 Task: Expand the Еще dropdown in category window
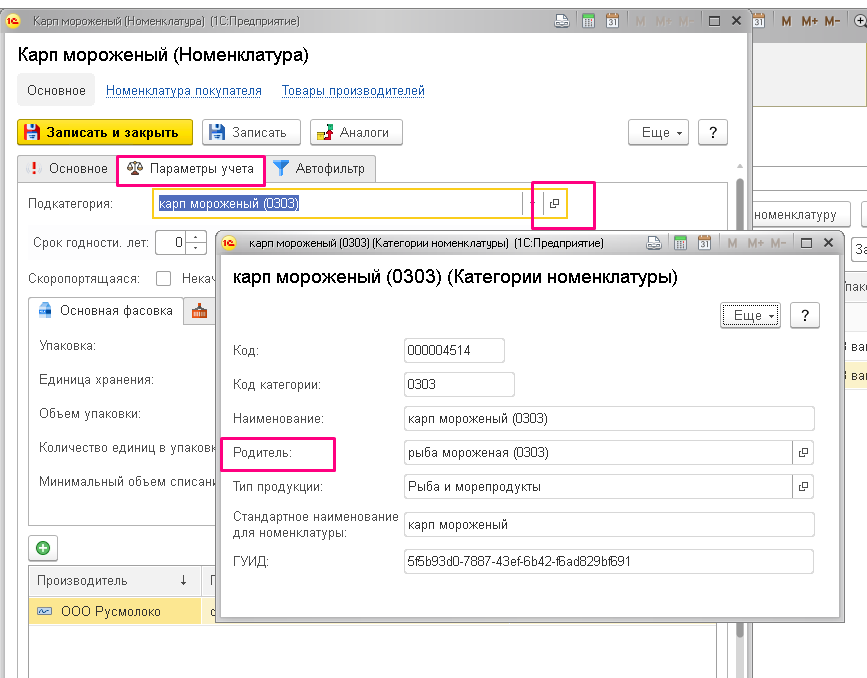point(750,315)
